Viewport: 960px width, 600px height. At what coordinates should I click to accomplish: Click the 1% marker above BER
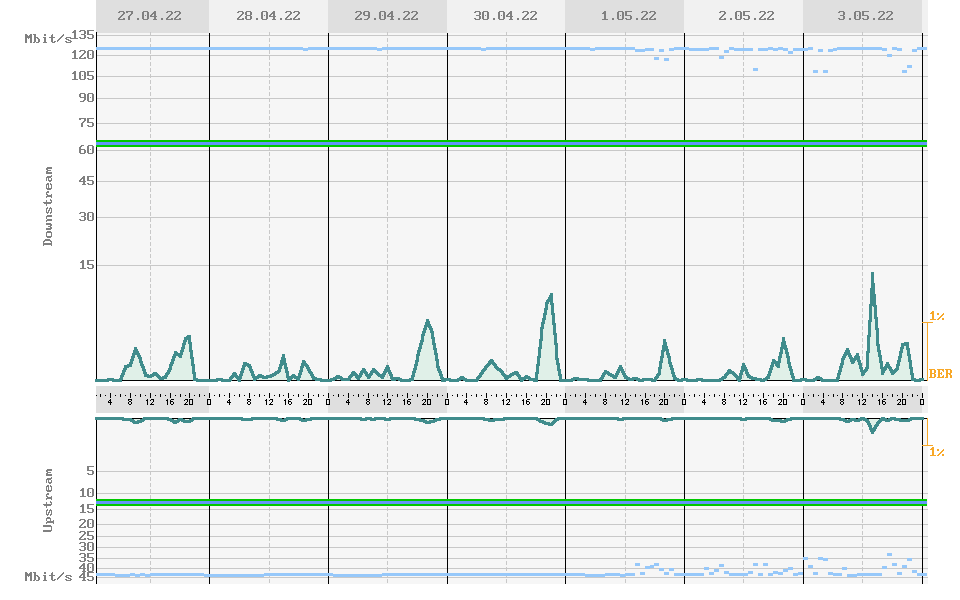(x=937, y=316)
